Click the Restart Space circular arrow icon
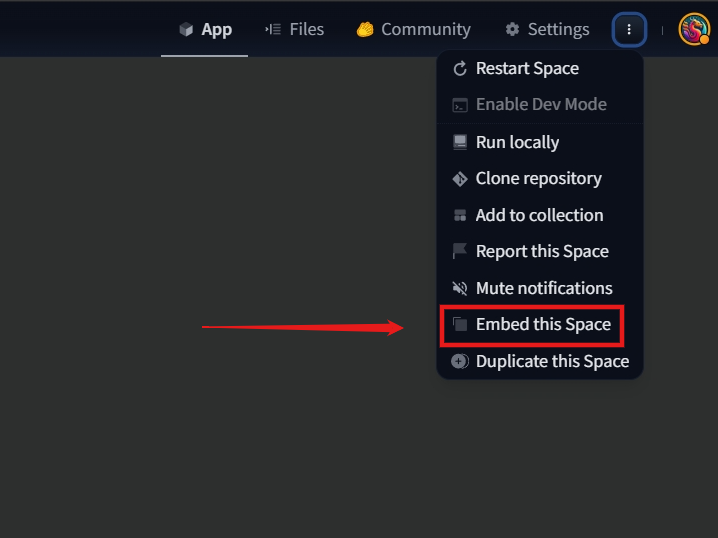 point(460,69)
